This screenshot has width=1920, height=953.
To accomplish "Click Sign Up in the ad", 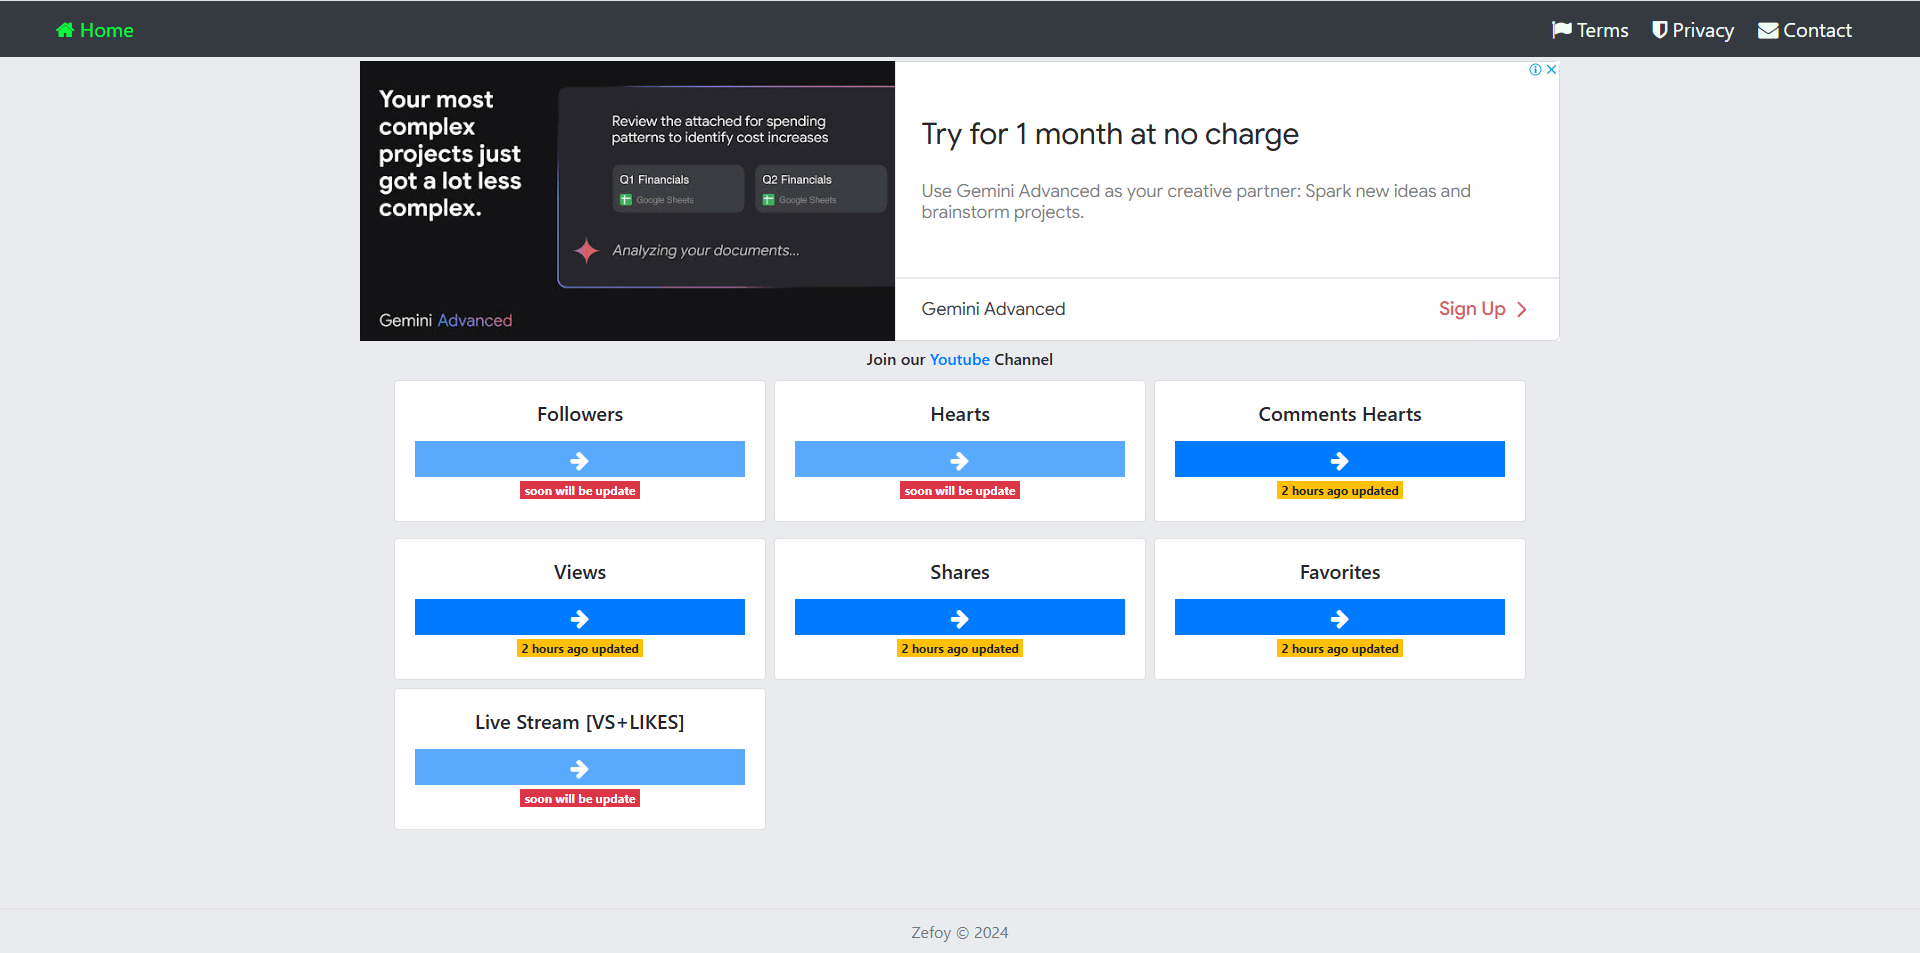I will 1471,309.
